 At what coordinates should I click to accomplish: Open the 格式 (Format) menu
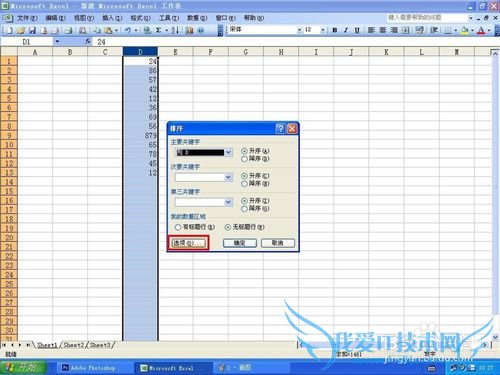[140, 18]
